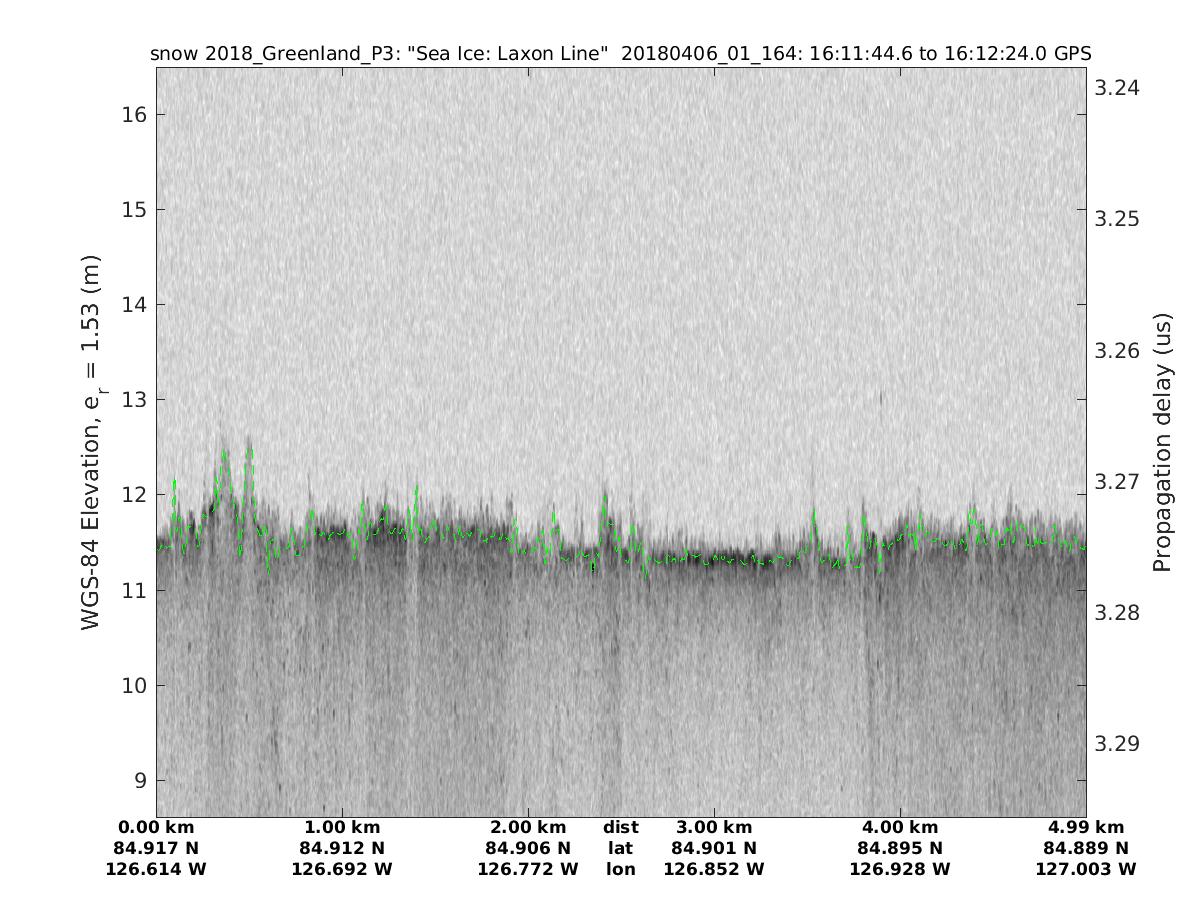Screen dimensions: 1200x900
Task: Click the "lon" legend label on x-axis
Action: coord(620,870)
